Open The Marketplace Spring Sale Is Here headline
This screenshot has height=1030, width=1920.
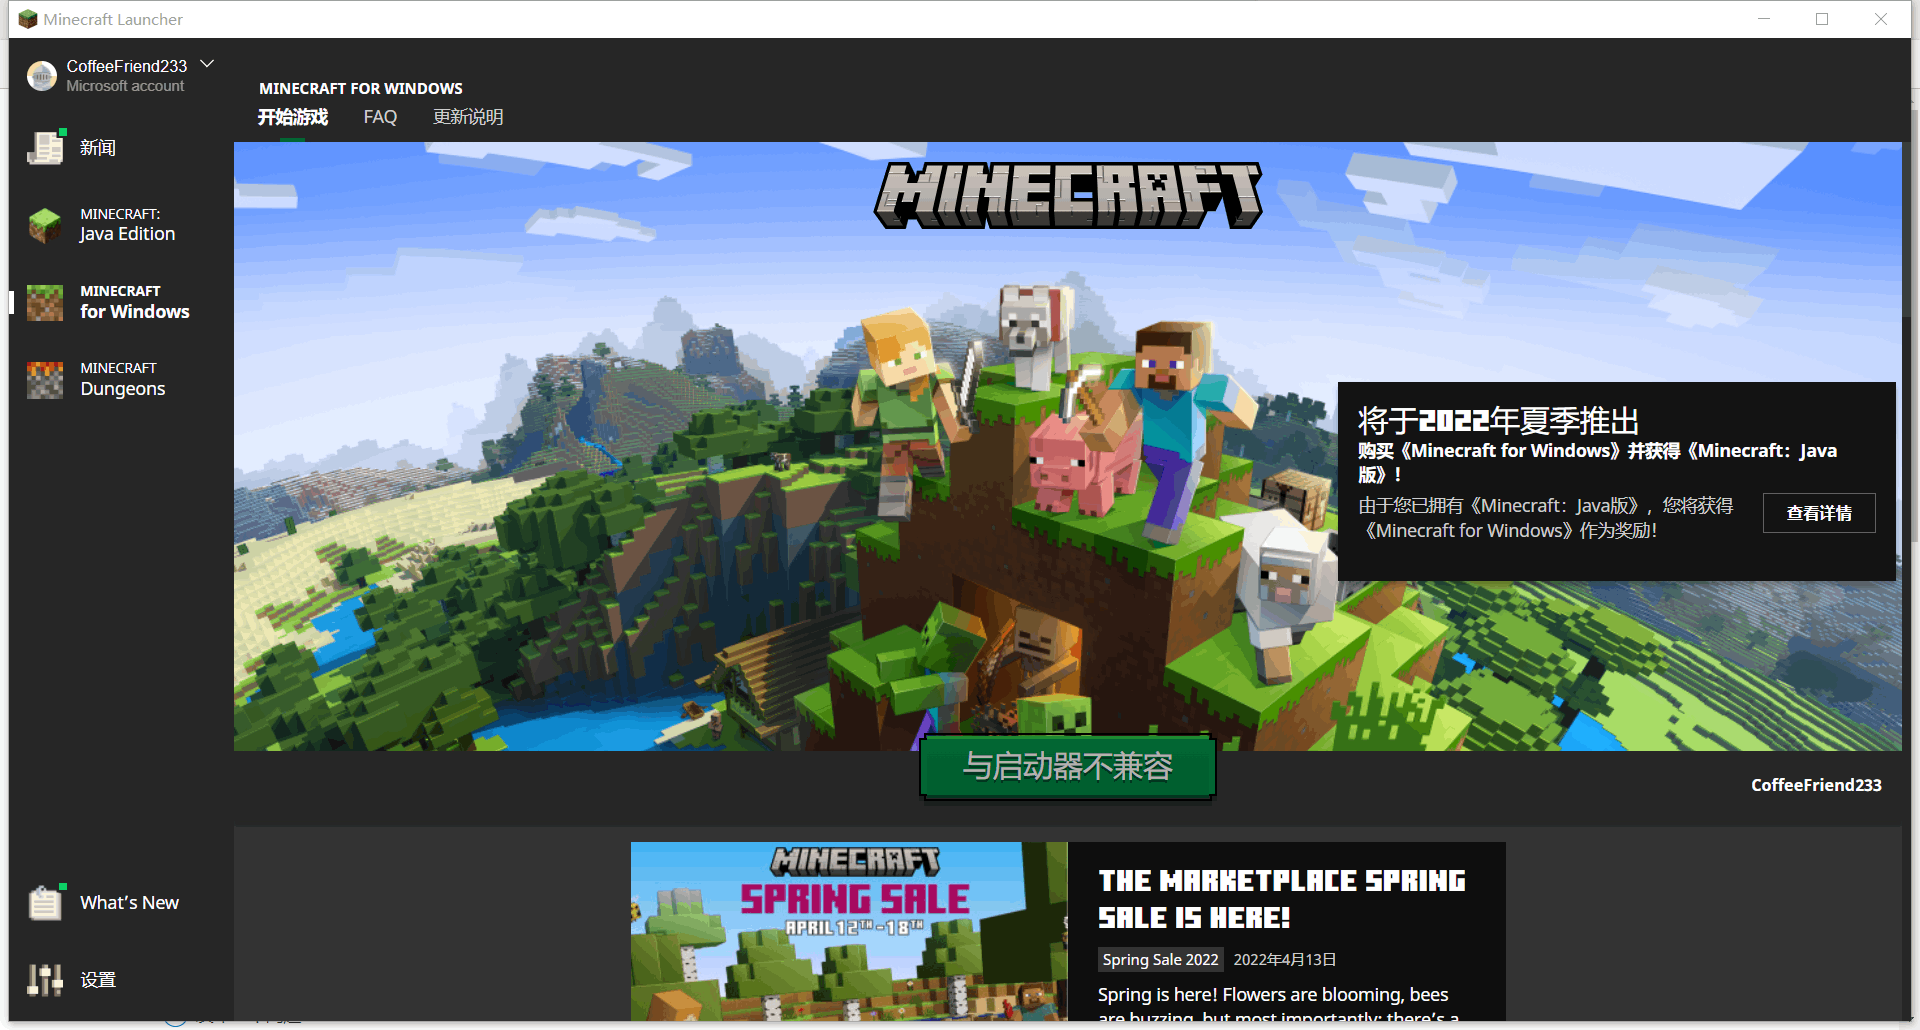point(1282,899)
